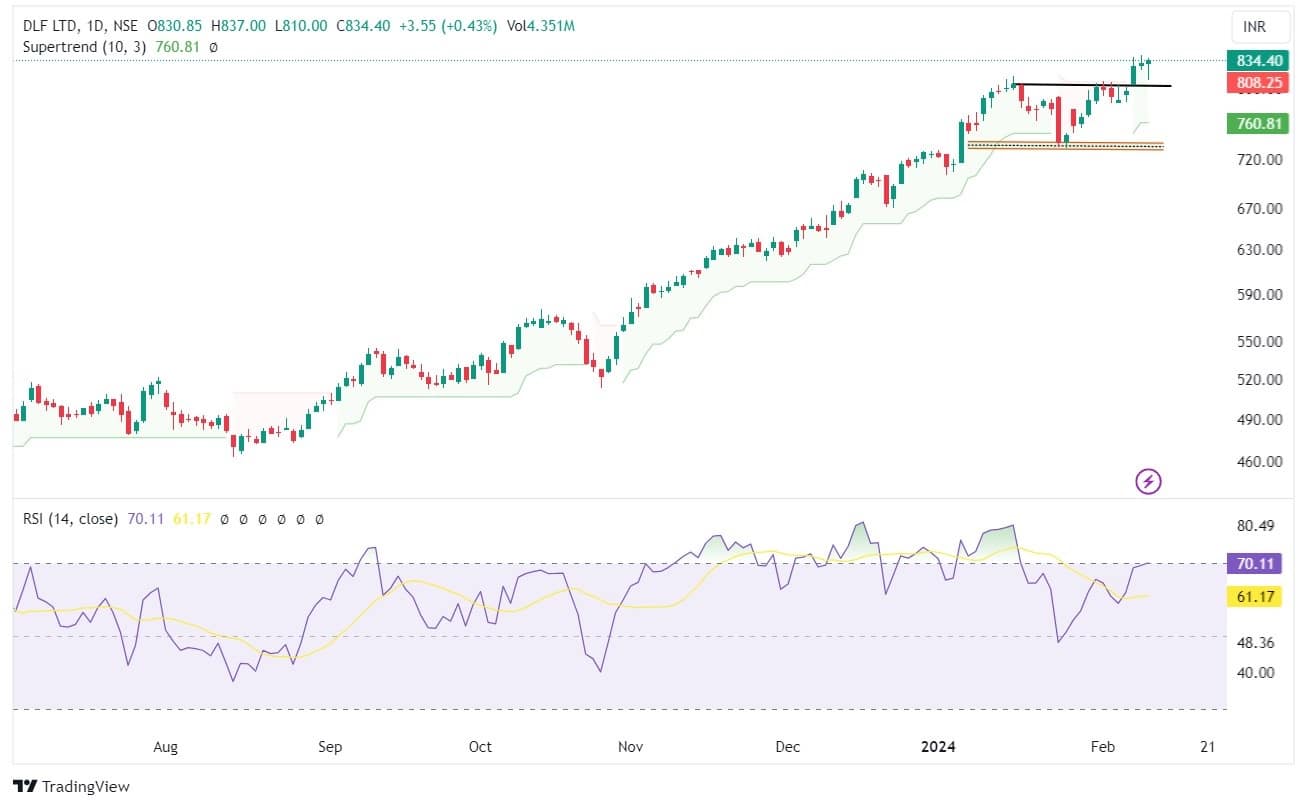Click the red 808.25 price axis label
The height and width of the screenshot is (808, 1307).
click(x=1258, y=83)
